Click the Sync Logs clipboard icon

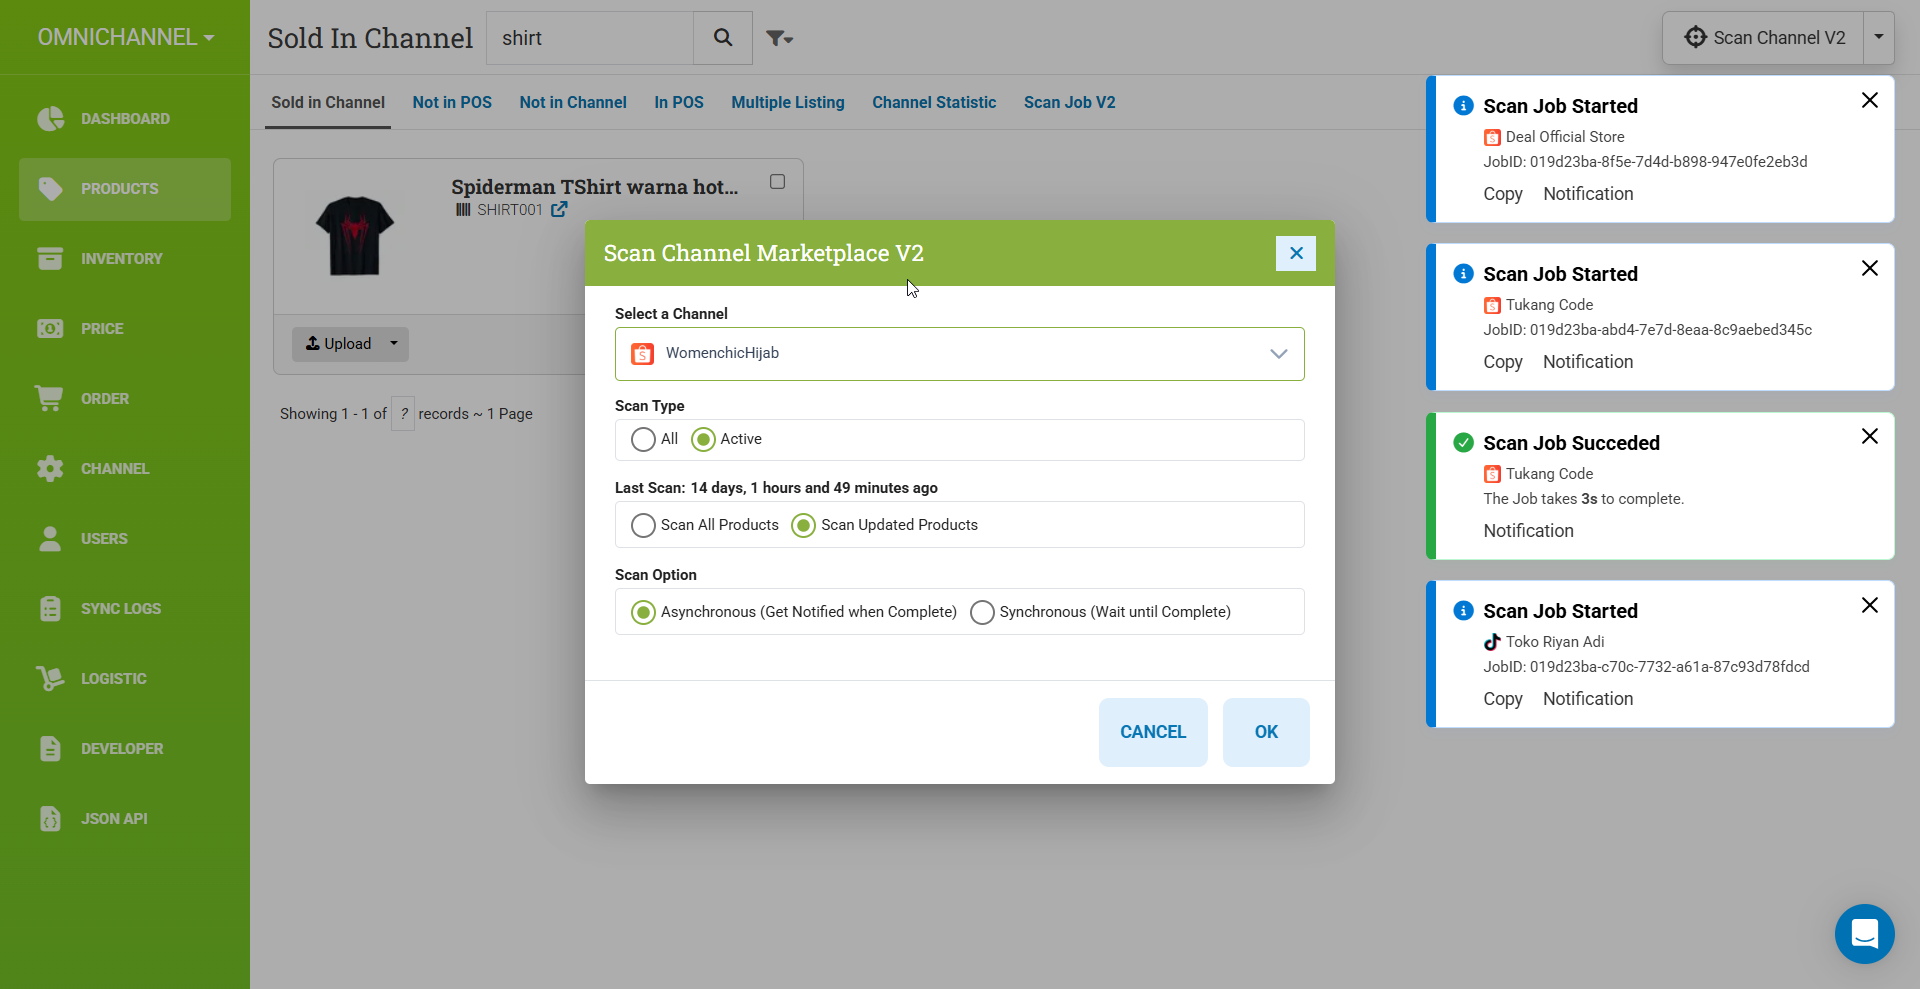coord(50,609)
